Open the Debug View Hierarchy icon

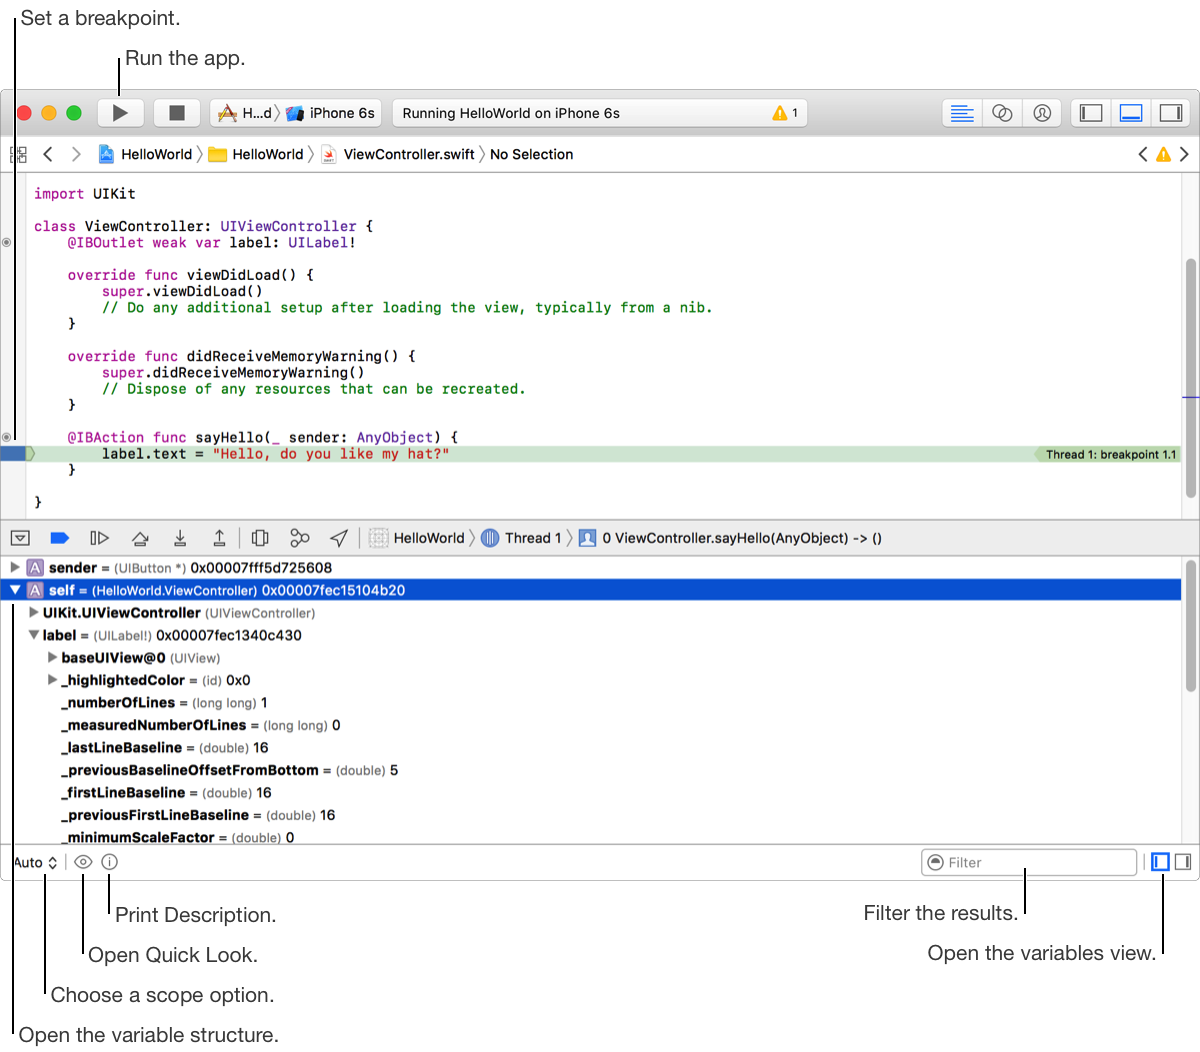pyautogui.click(x=260, y=538)
